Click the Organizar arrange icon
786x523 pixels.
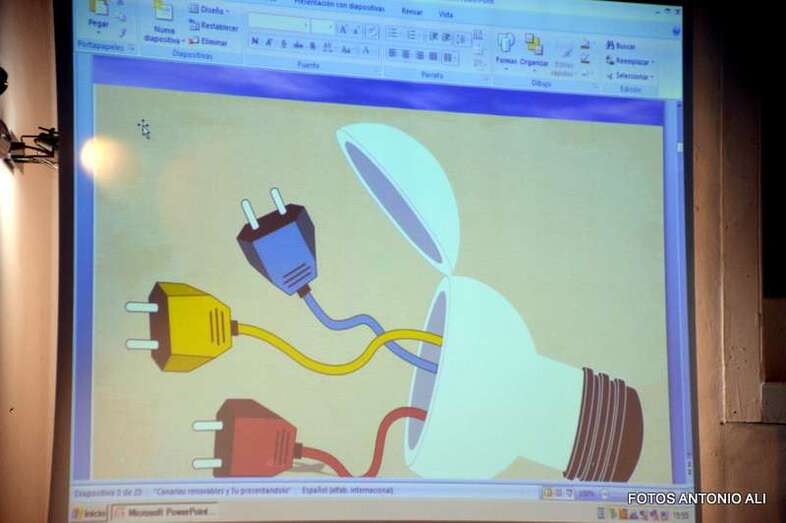pos(534,45)
